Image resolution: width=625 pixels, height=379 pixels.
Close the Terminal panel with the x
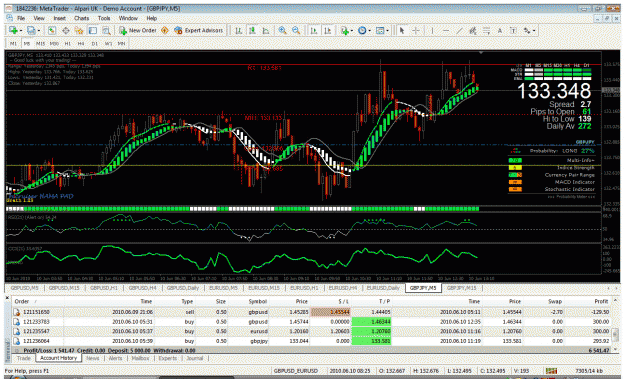point(7,297)
